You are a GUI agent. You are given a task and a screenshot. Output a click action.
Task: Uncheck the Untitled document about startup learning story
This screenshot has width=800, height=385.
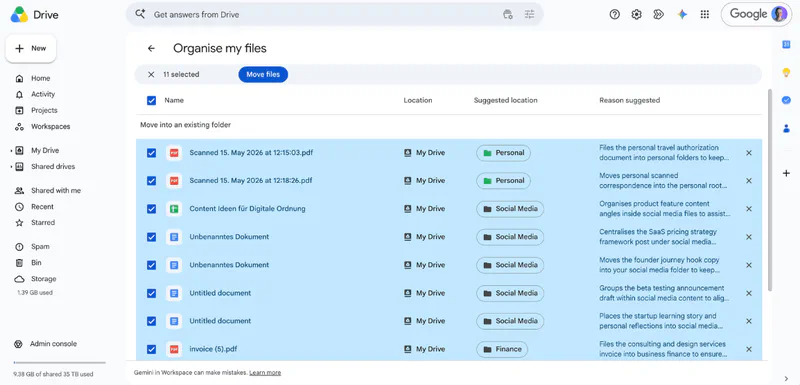pyautogui.click(x=152, y=321)
